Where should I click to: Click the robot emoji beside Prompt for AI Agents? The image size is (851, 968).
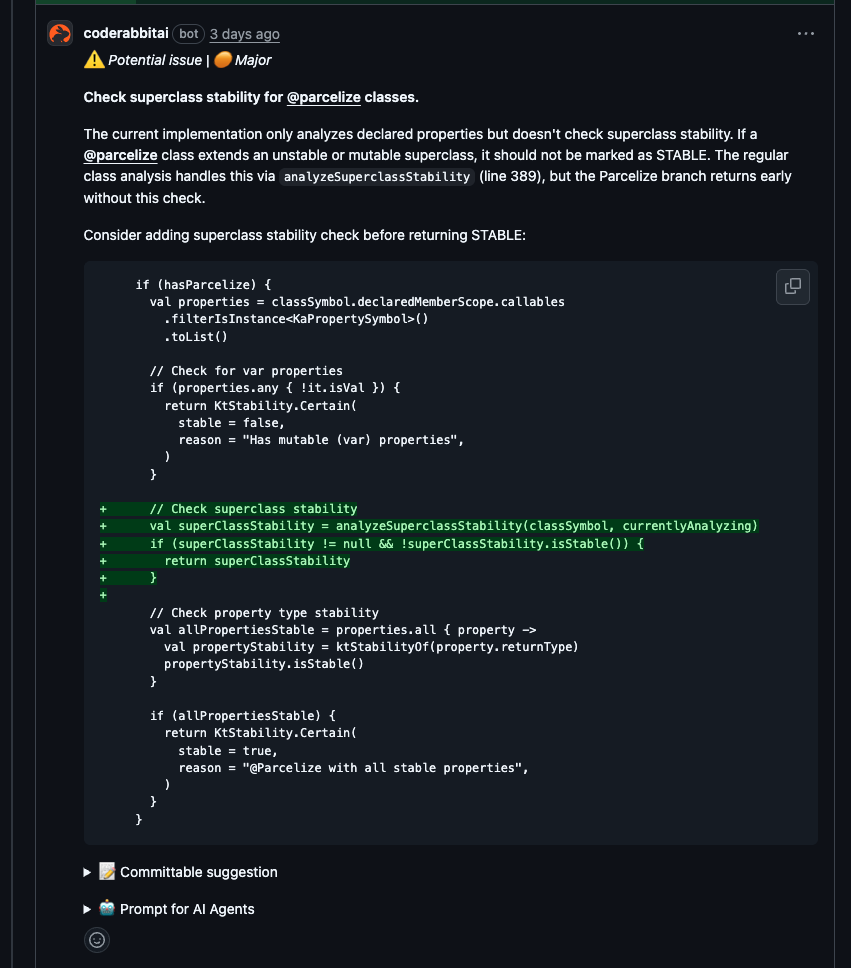(x=107, y=909)
